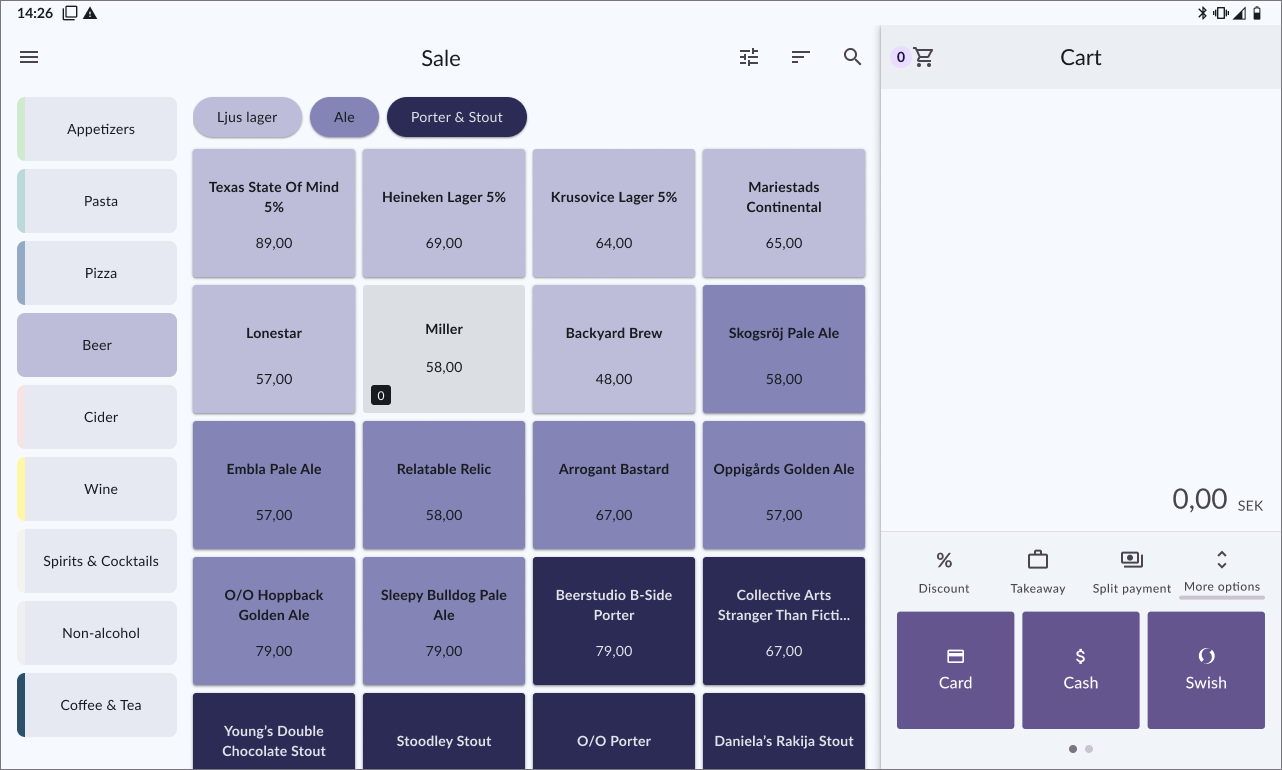Add Embla Pale Ale to cart
This screenshot has width=1282, height=770.
pos(274,485)
